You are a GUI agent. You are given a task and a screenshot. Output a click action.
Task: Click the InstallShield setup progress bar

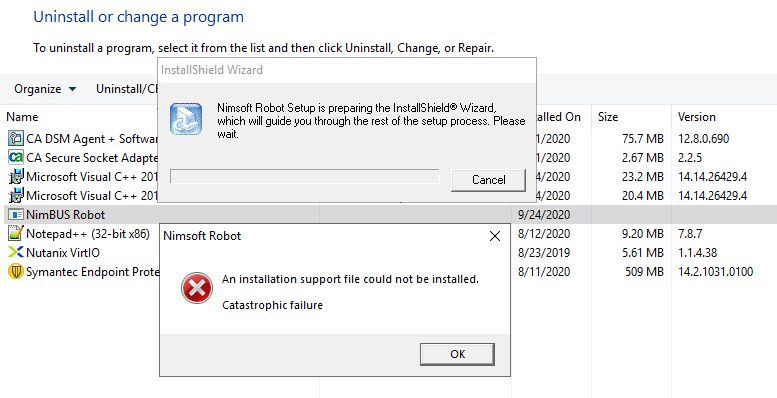click(x=304, y=176)
